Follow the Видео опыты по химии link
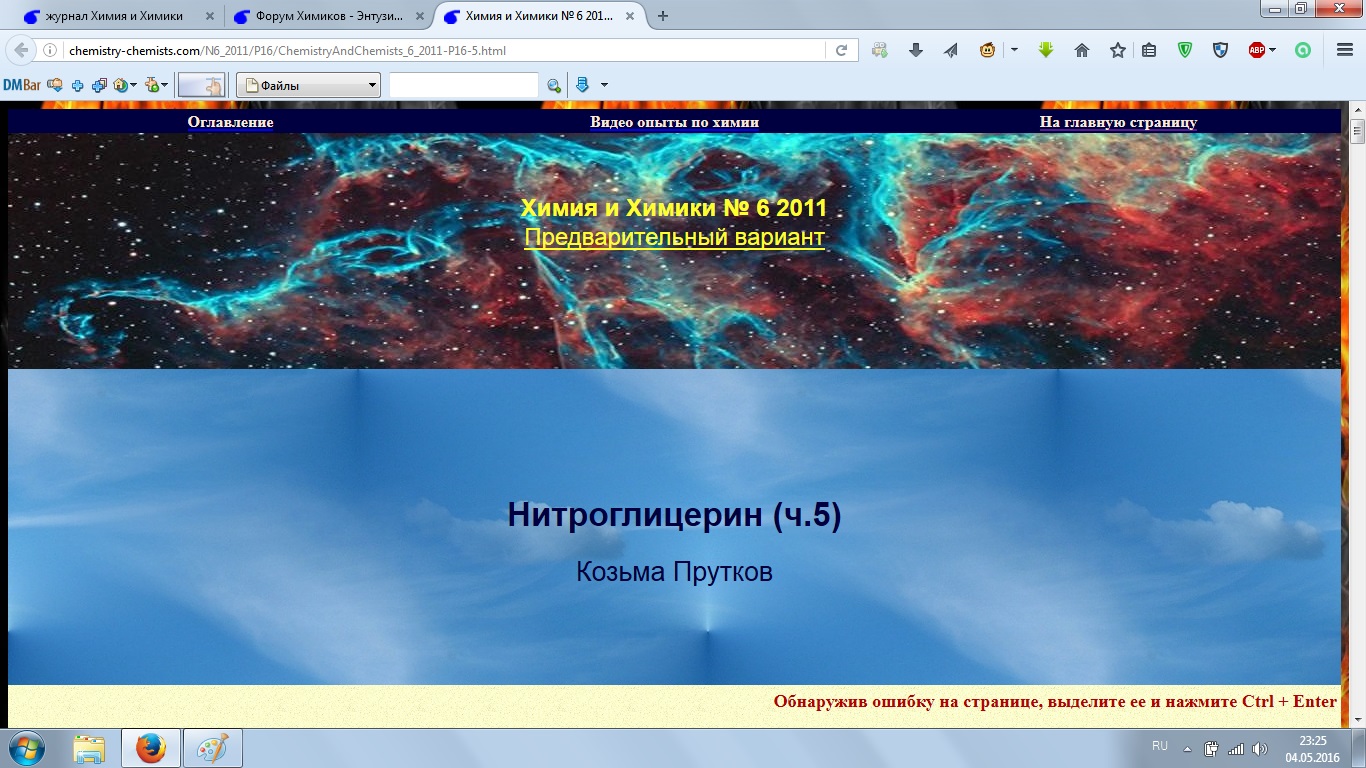This screenshot has width=1366, height=768. tap(674, 122)
